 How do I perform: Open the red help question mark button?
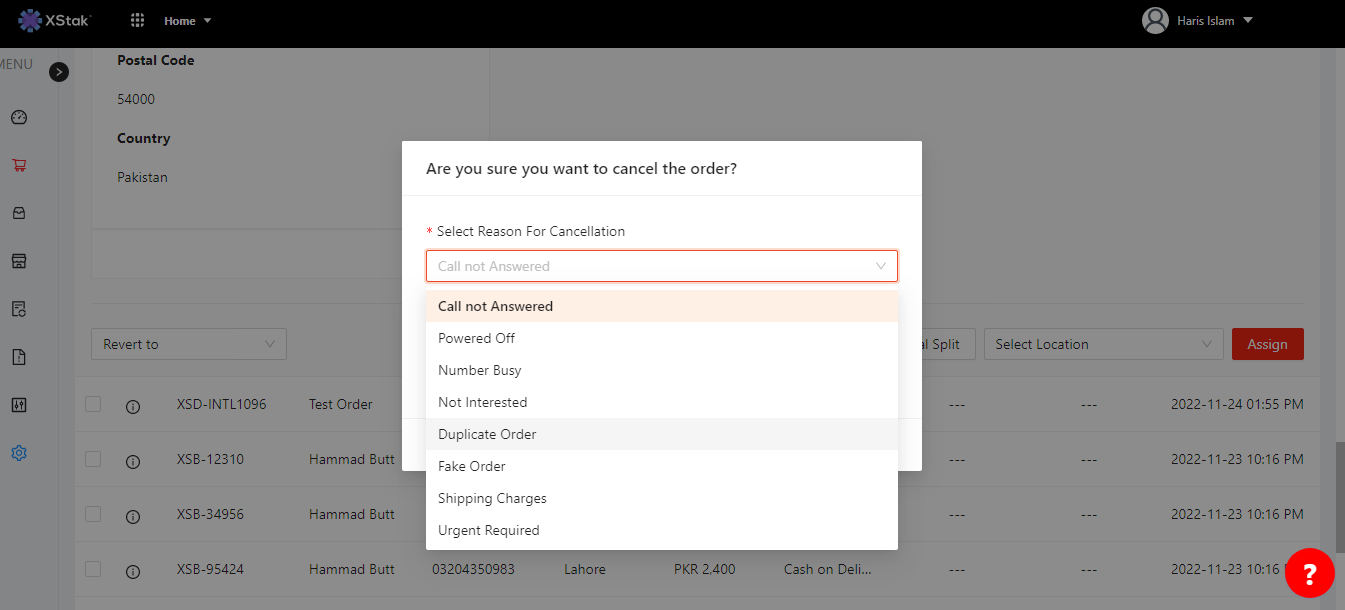coord(1309,573)
